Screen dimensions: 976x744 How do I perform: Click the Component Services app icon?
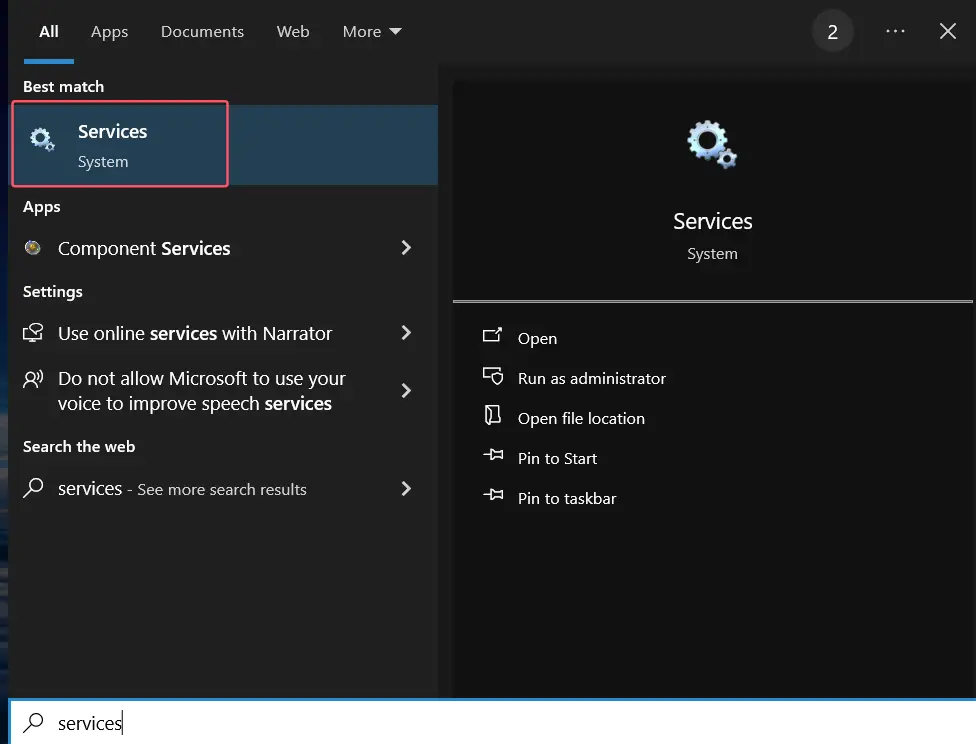coord(34,249)
